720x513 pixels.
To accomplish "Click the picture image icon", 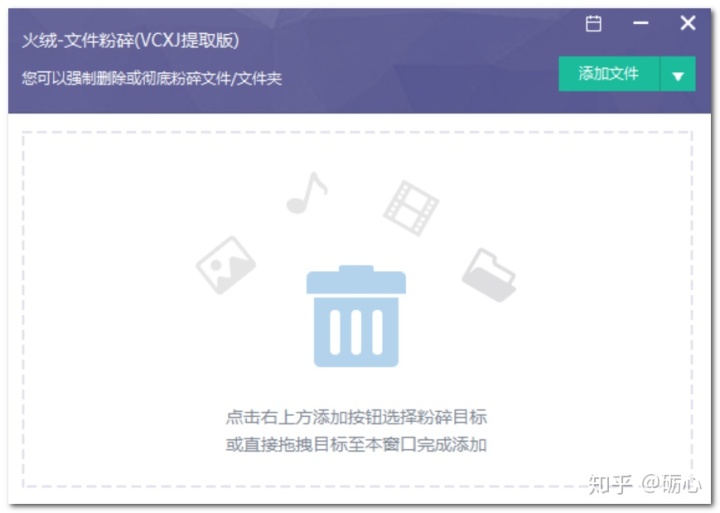I will coord(226,265).
